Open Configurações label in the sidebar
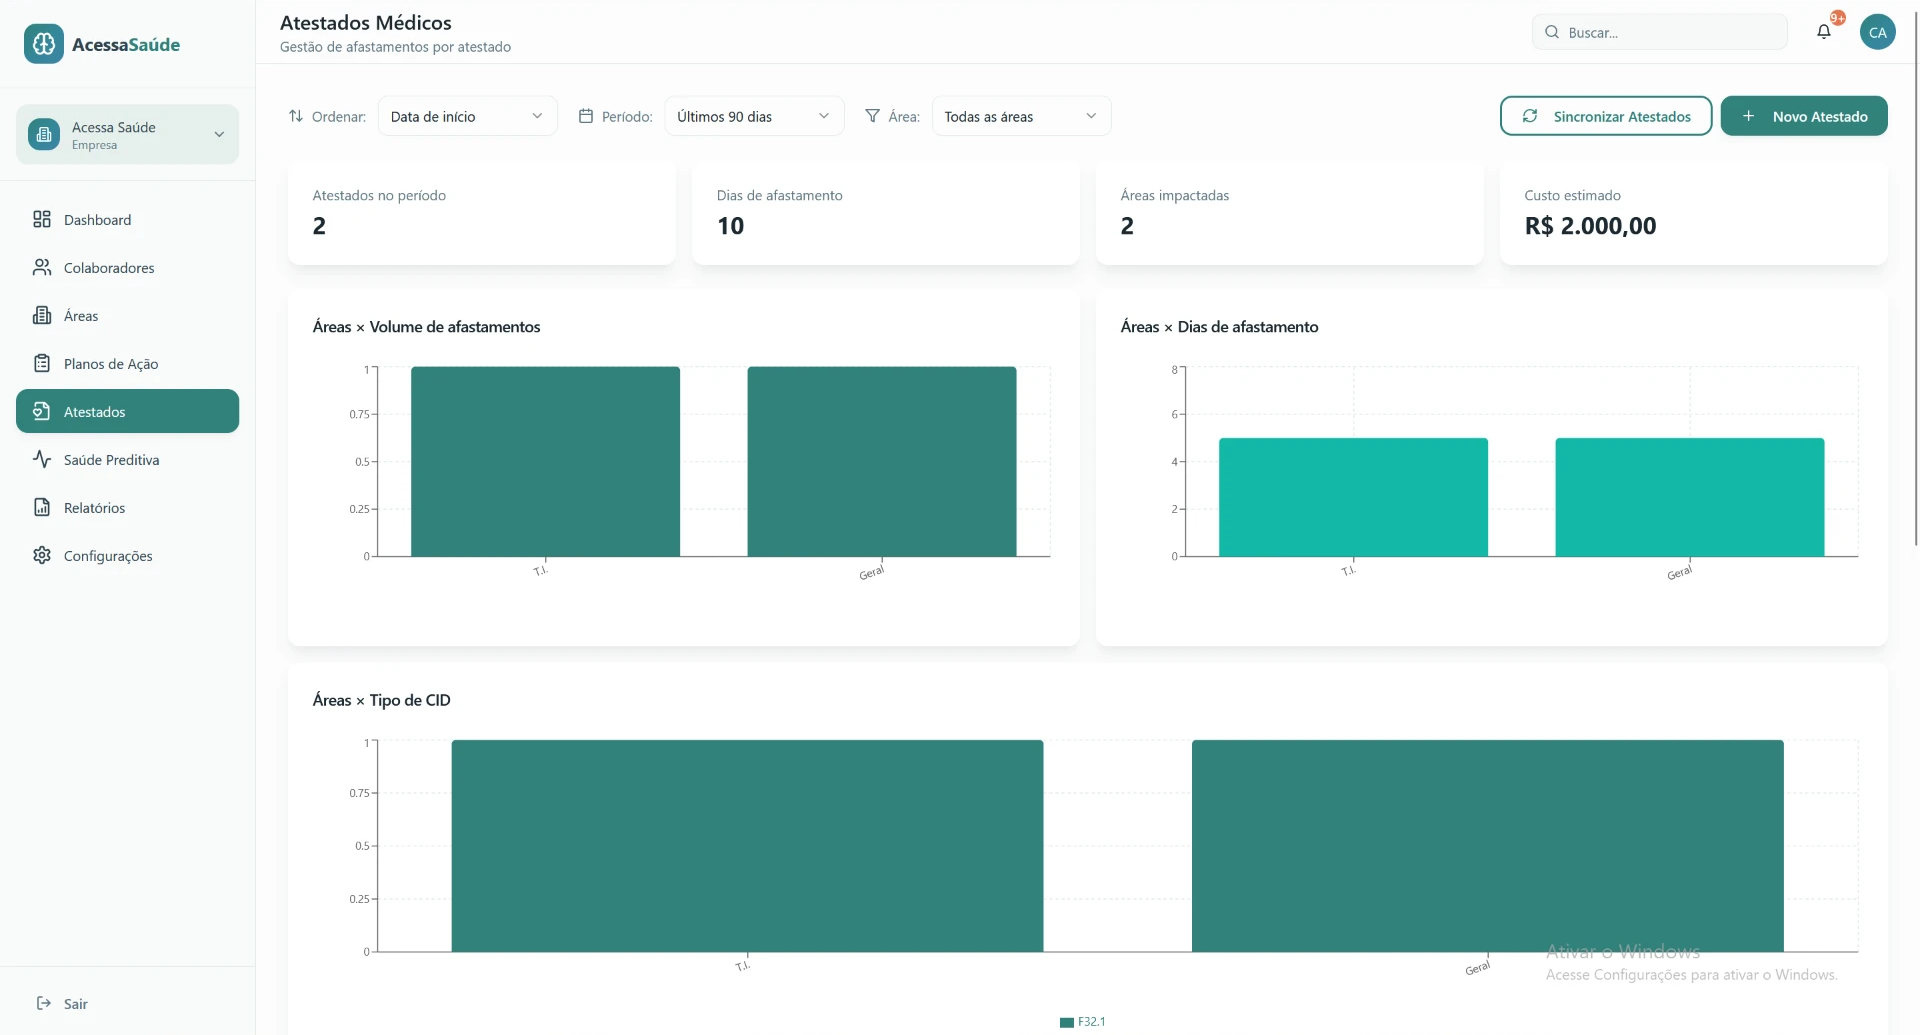Viewport: 1920px width, 1035px height. click(108, 556)
